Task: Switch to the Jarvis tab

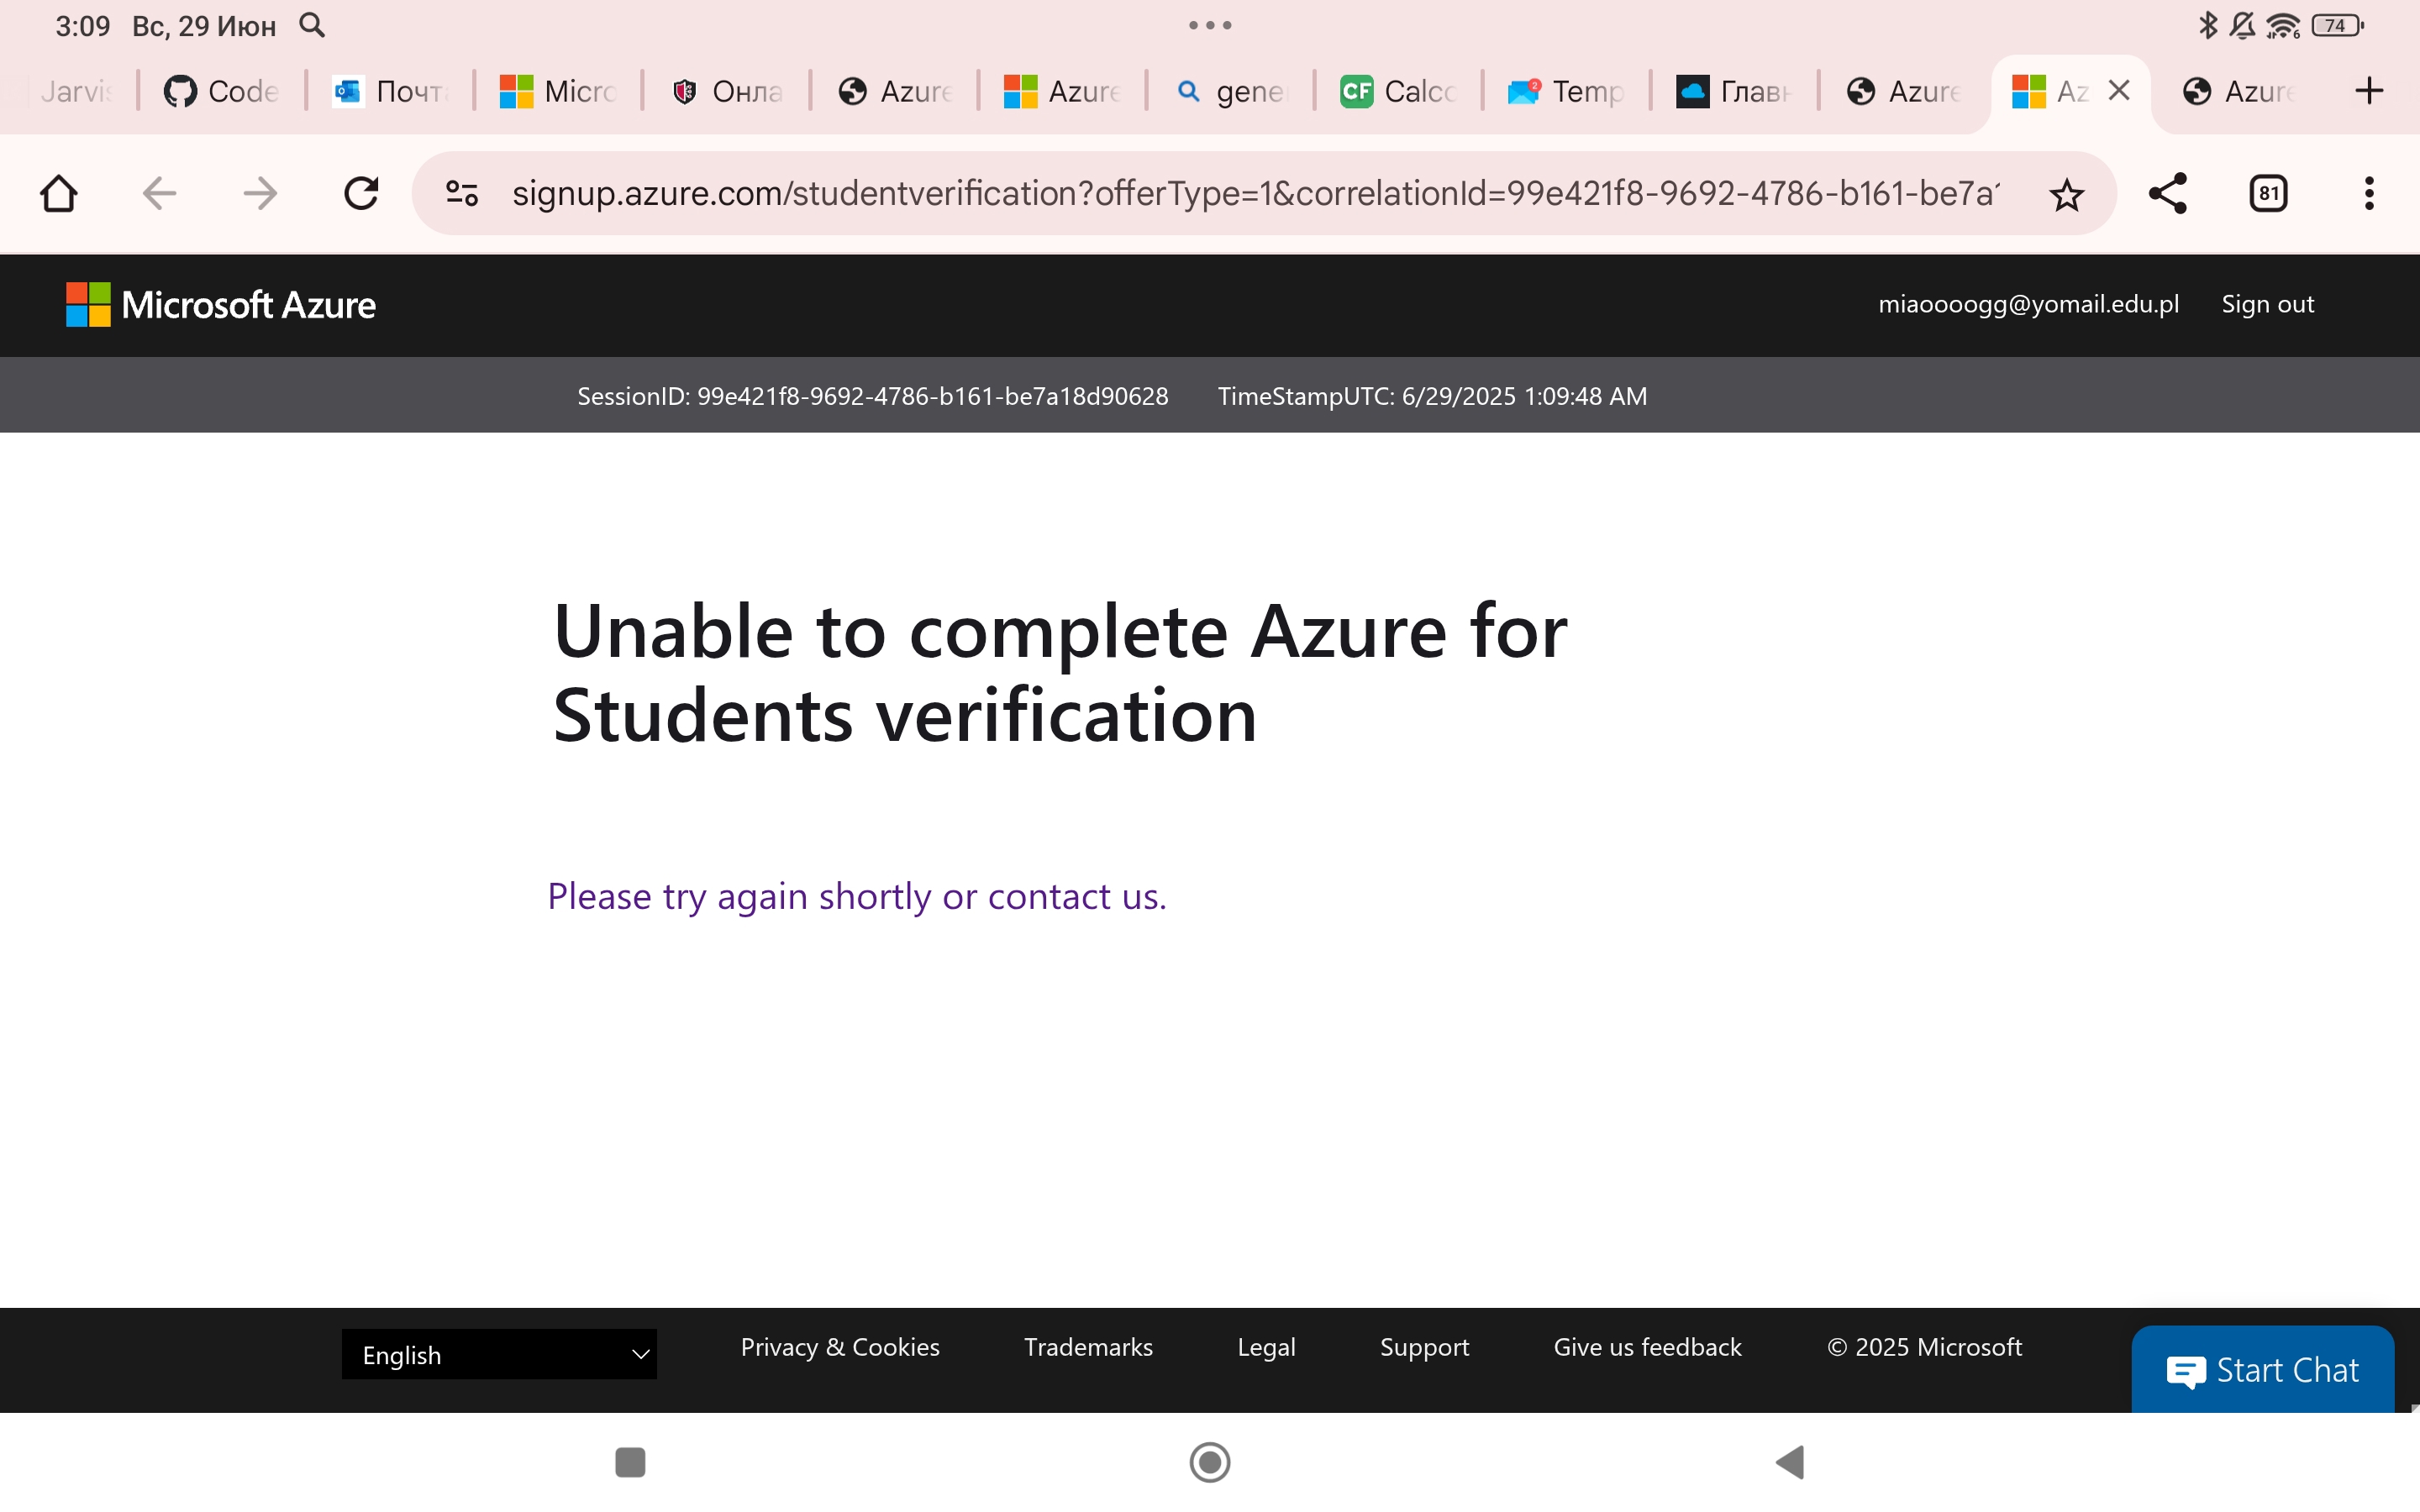Action: click(x=70, y=91)
